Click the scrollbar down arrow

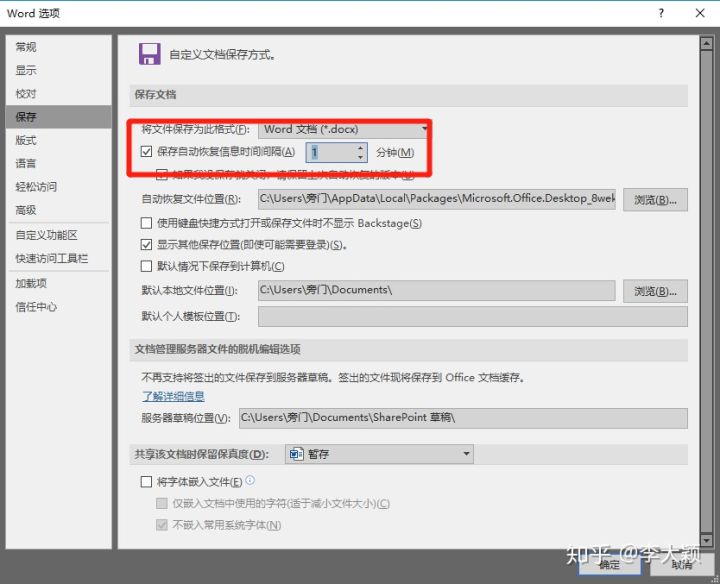(x=706, y=540)
